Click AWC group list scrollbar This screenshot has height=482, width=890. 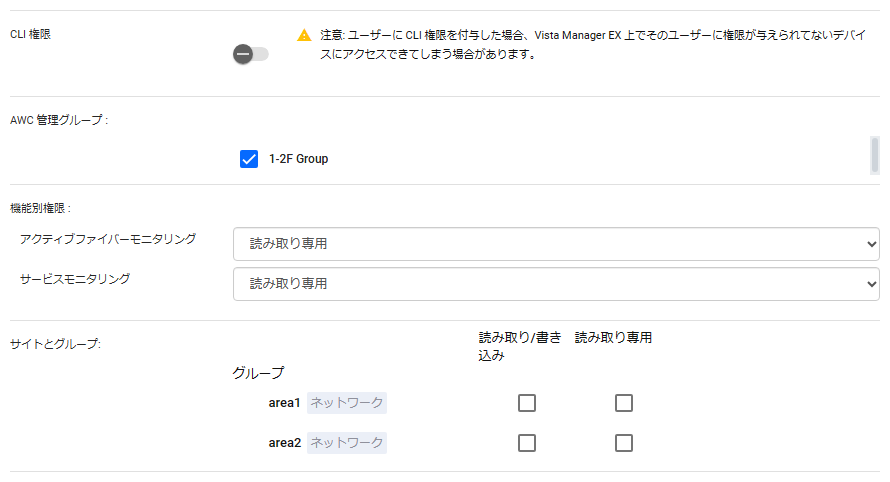click(875, 155)
